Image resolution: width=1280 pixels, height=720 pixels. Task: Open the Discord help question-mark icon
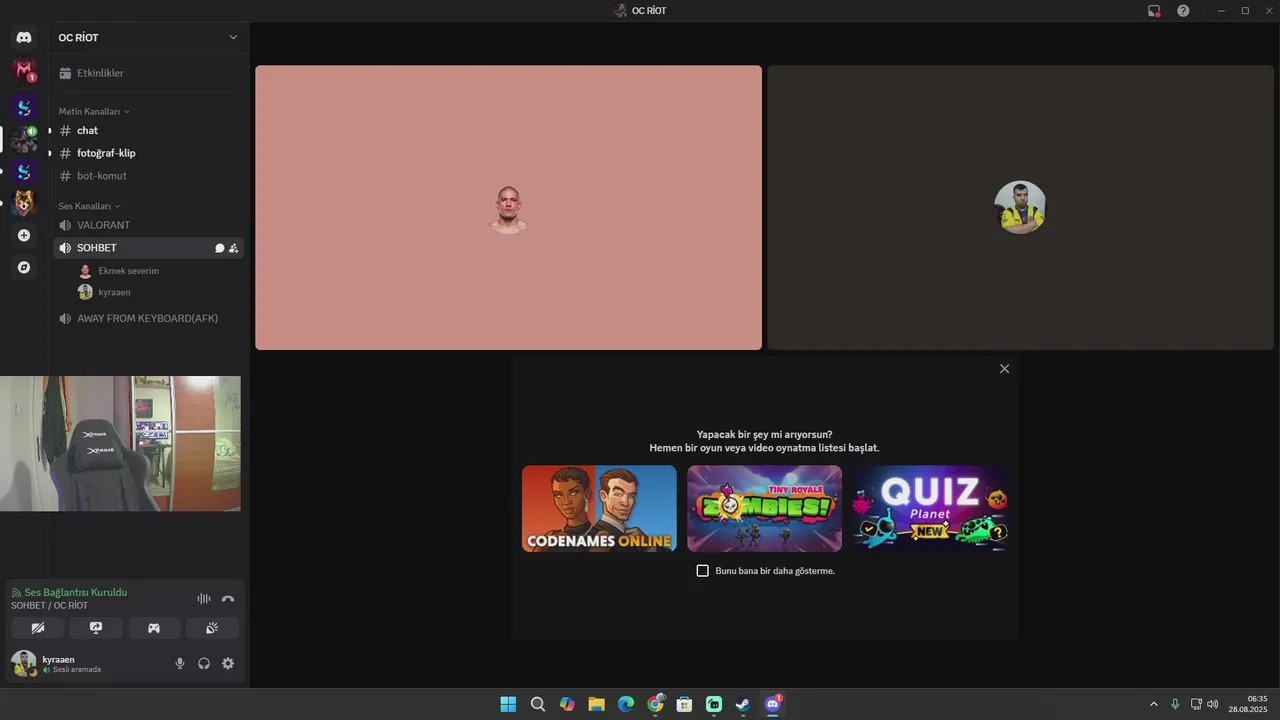point(1183,11)
